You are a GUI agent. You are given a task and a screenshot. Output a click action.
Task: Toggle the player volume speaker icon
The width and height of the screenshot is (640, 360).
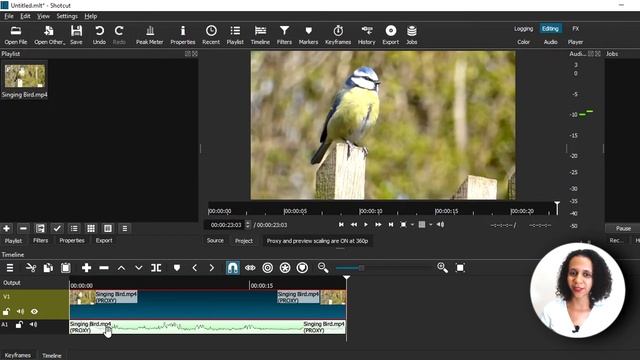click(440, 224)
